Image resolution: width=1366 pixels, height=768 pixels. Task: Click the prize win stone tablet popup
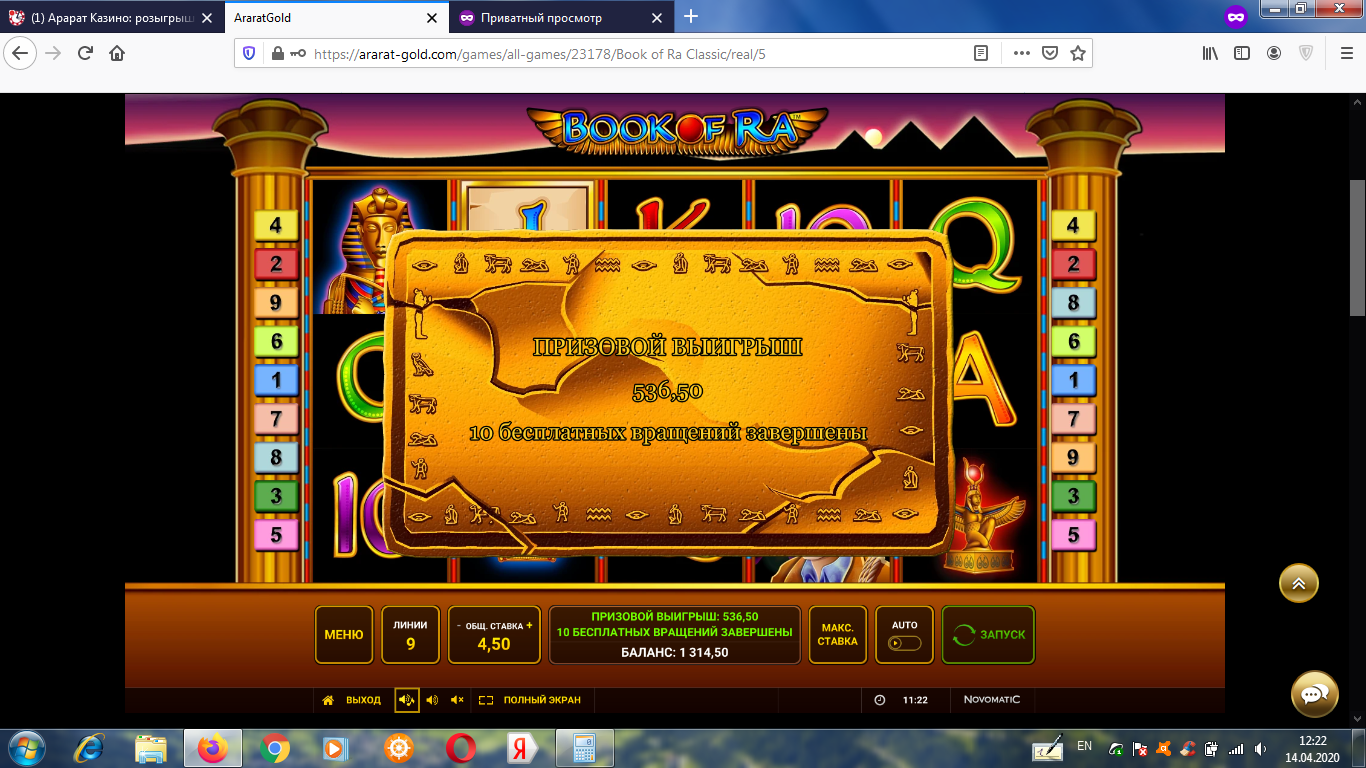(x=668, y=393)
